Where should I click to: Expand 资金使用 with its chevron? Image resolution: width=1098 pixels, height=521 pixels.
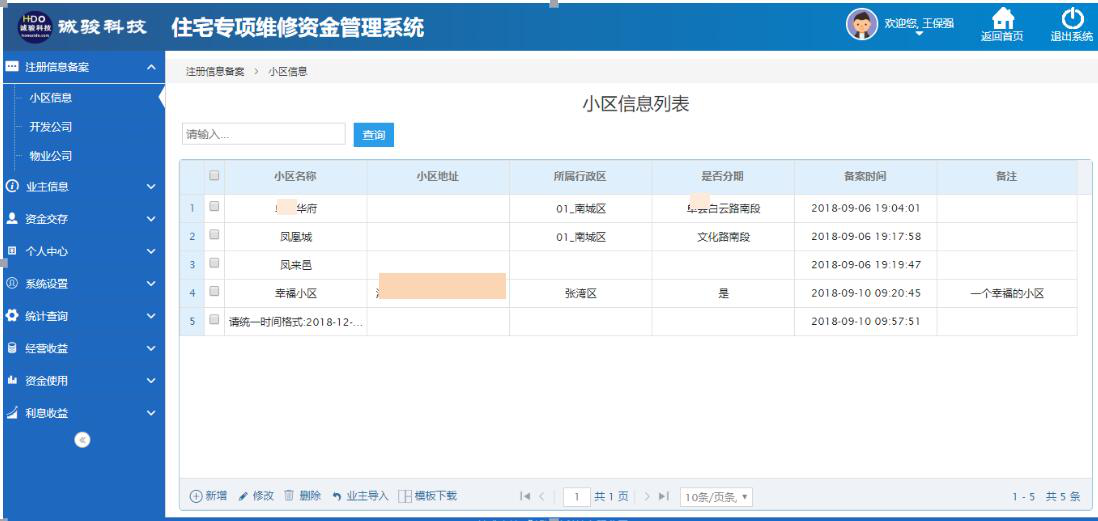[x=151, y=380]
